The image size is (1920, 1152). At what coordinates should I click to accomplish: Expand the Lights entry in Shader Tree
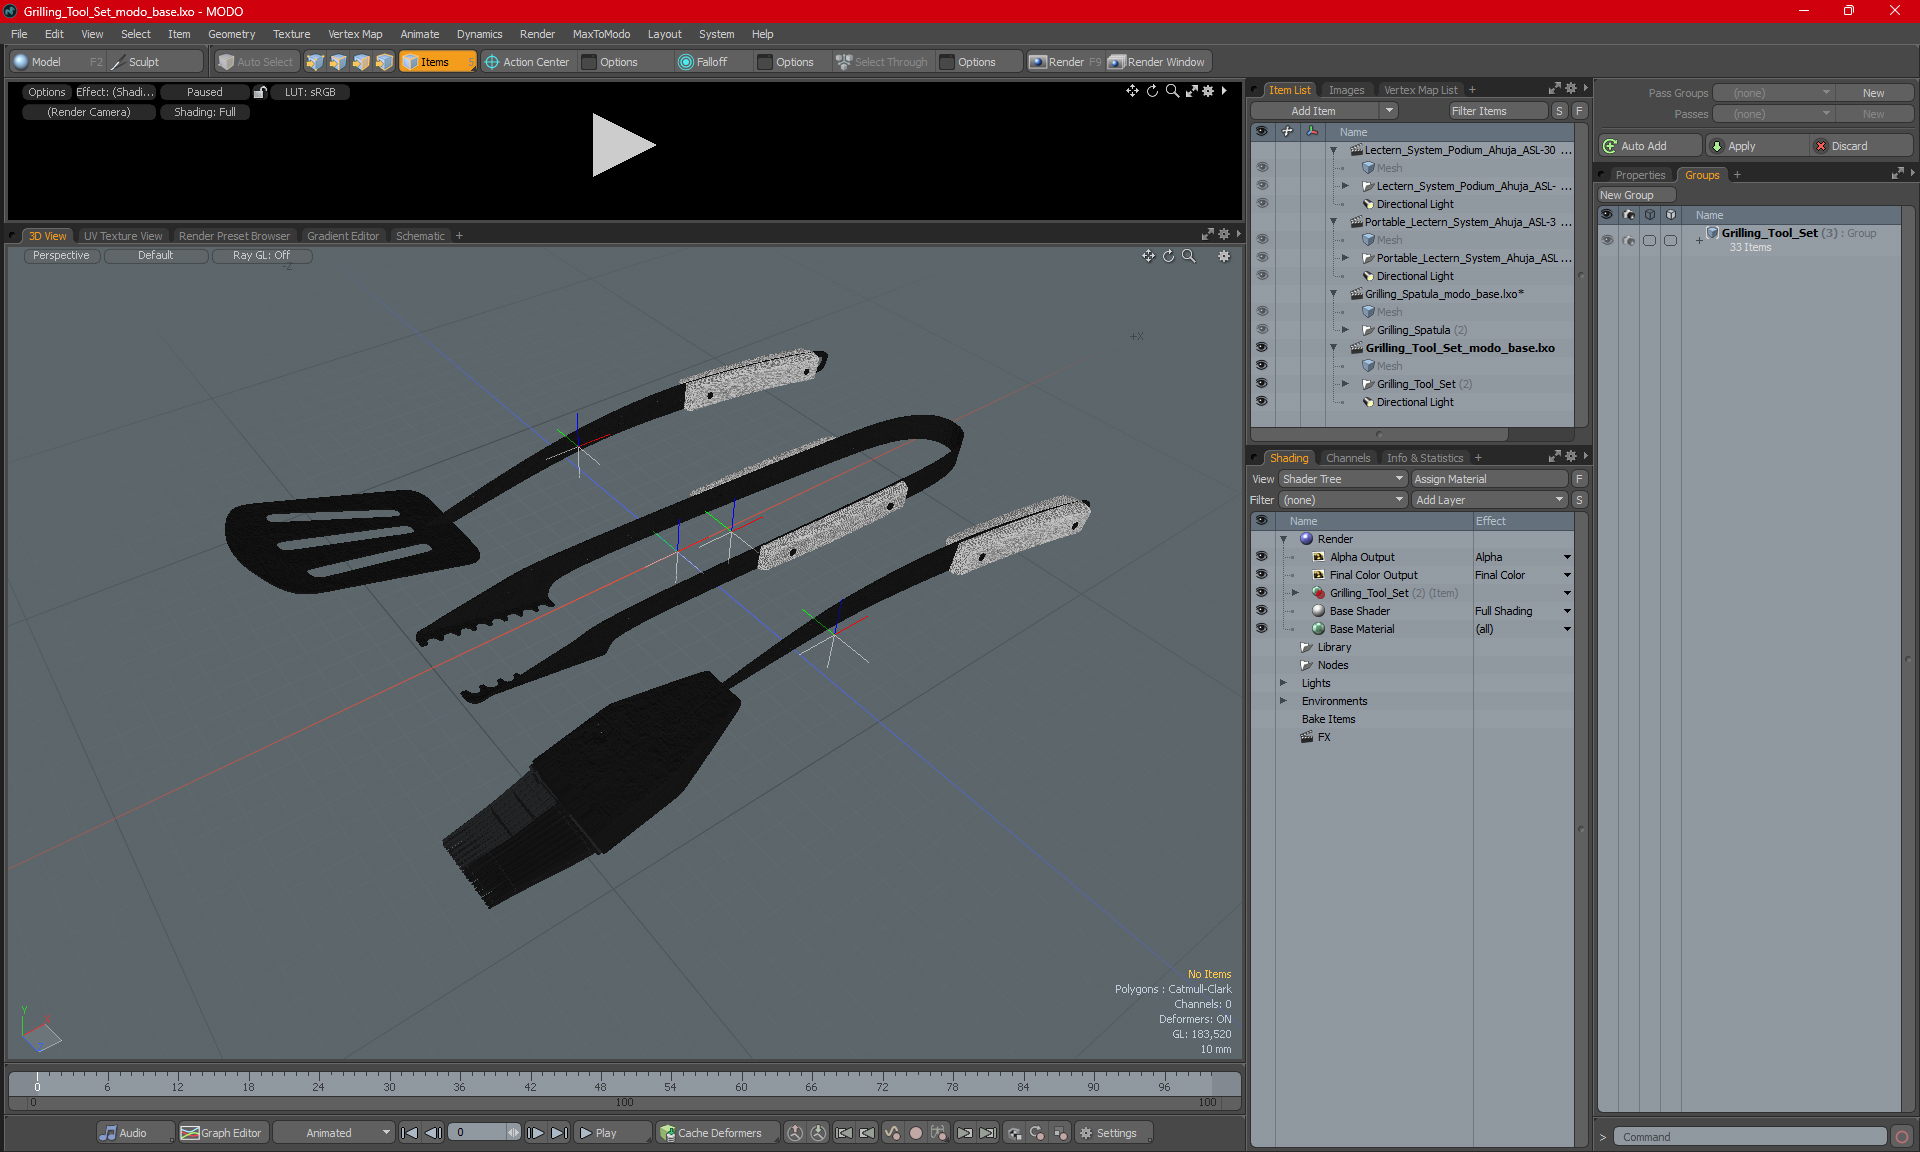coord(1283,683)
